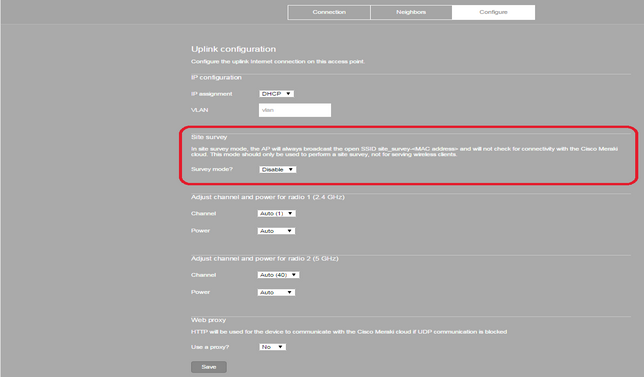Click the IP configuration section title

tap(216, 77)
